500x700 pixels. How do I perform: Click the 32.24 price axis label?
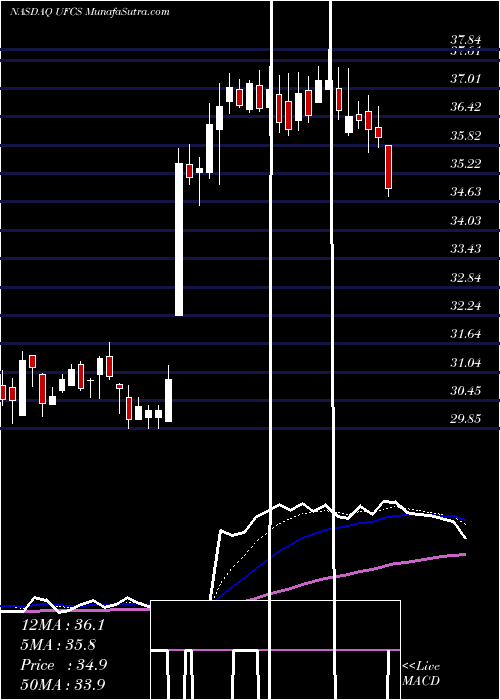point(466,306)
